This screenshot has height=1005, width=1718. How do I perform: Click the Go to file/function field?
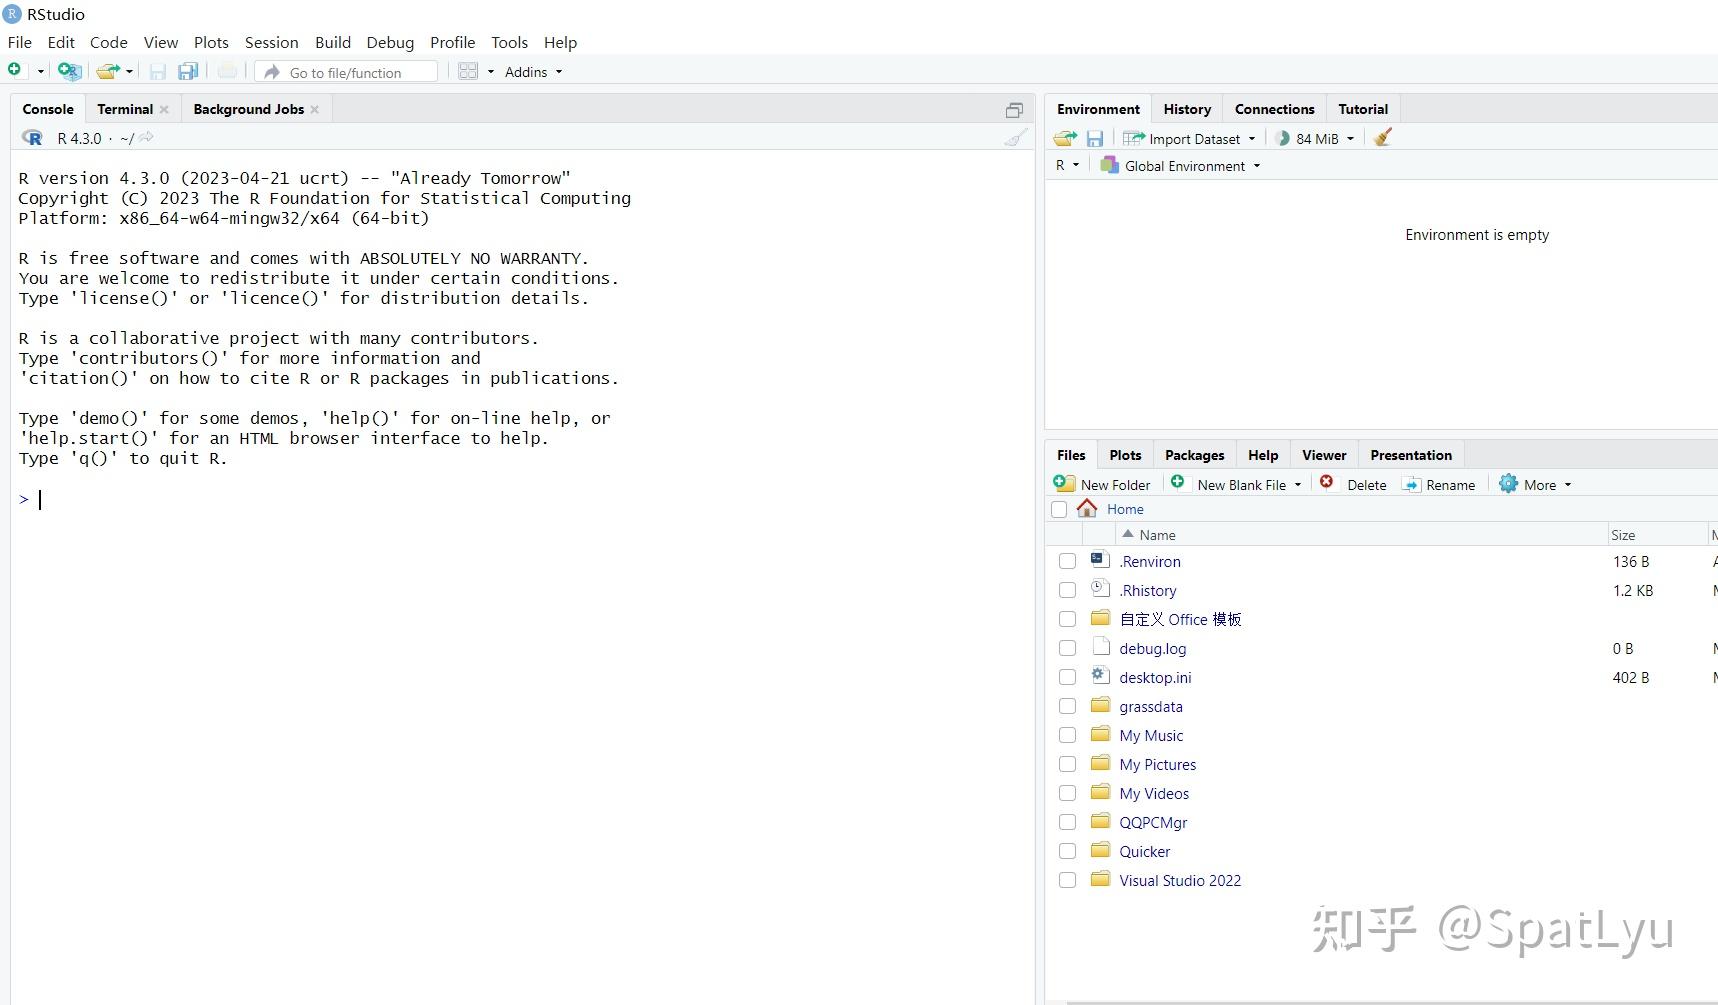[345, 72]
